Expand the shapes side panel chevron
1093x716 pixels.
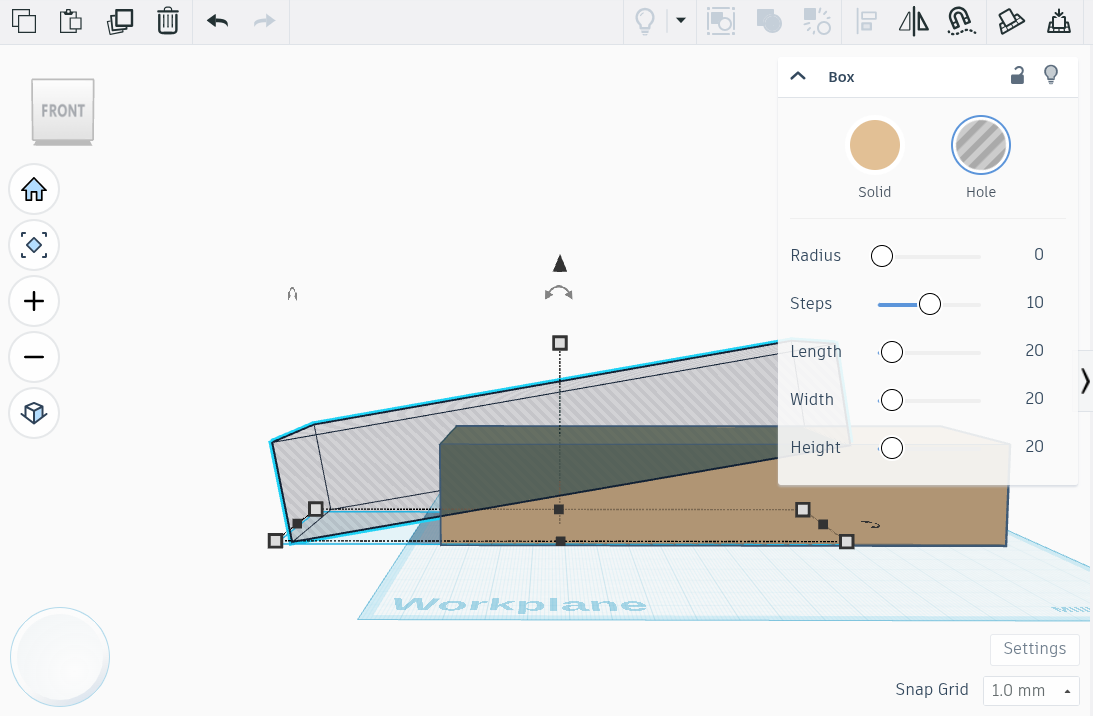pyautogui.click(x=1085, y=381)
